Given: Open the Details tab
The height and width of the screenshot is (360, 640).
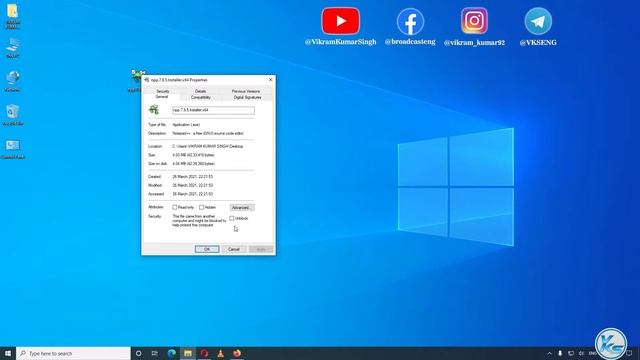Looking at the screenshot, I should tap(200, 91).
